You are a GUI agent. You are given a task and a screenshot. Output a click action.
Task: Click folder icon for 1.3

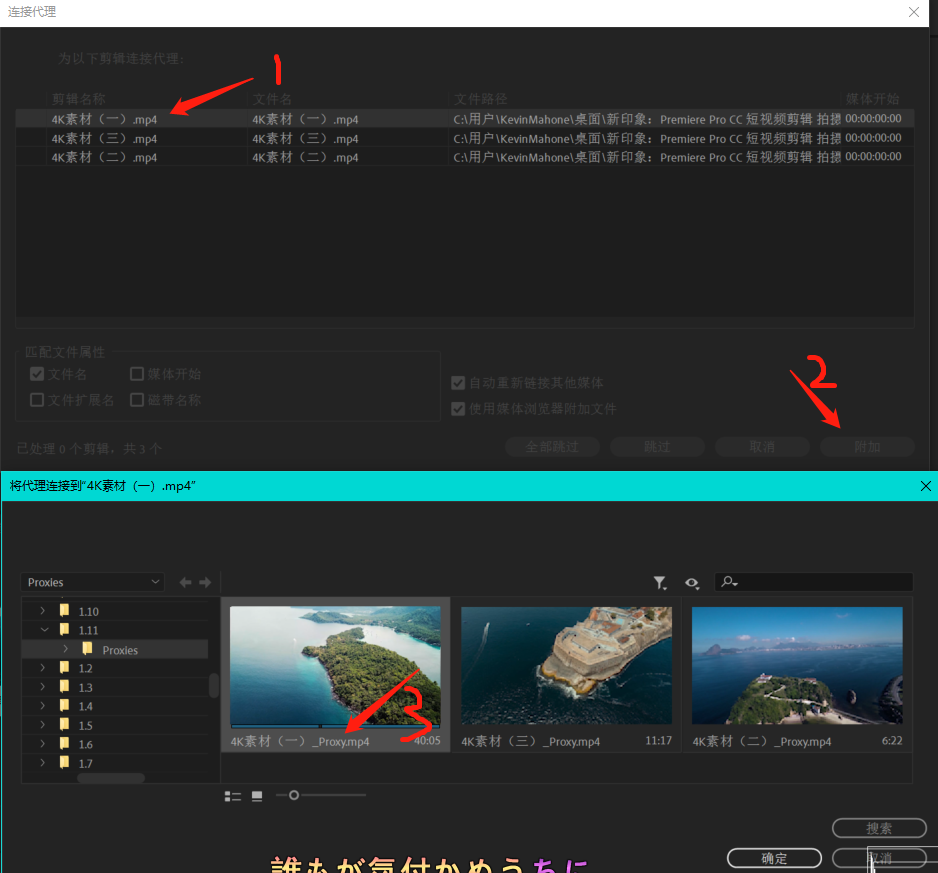[65, 686]
